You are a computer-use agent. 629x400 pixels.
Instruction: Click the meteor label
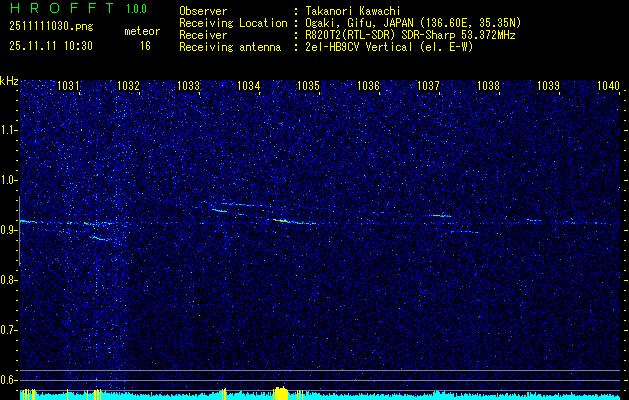[142, 31]
